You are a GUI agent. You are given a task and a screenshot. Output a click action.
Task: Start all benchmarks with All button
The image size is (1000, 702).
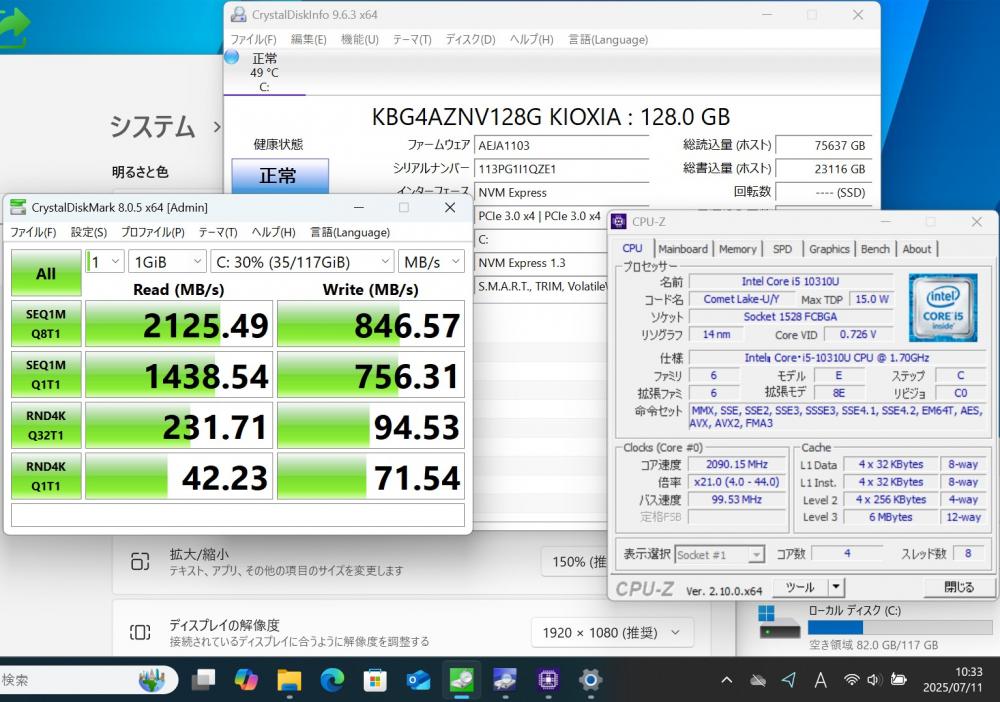pyautogui.click(x=46, y=273)
